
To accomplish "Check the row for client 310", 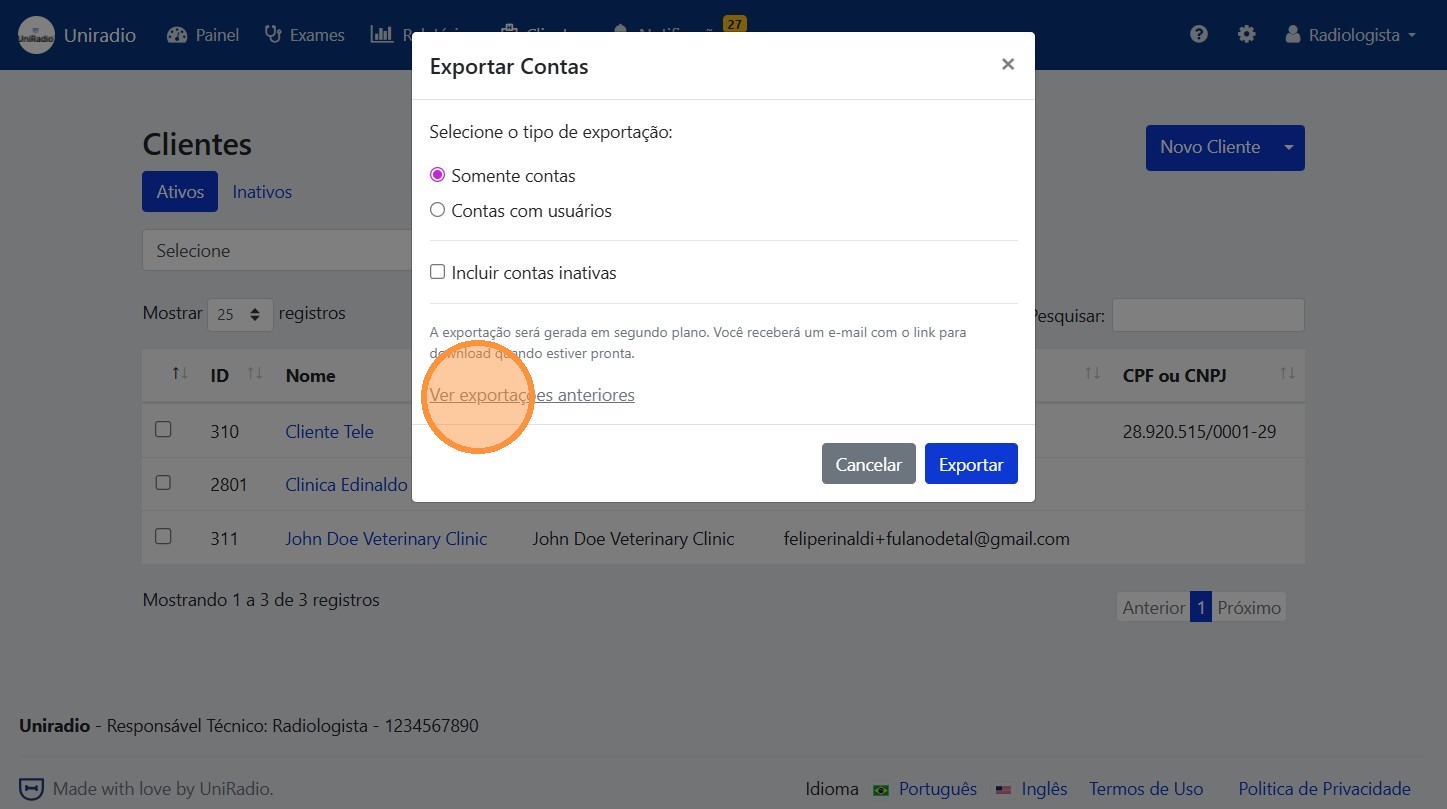I will (163, 430).
